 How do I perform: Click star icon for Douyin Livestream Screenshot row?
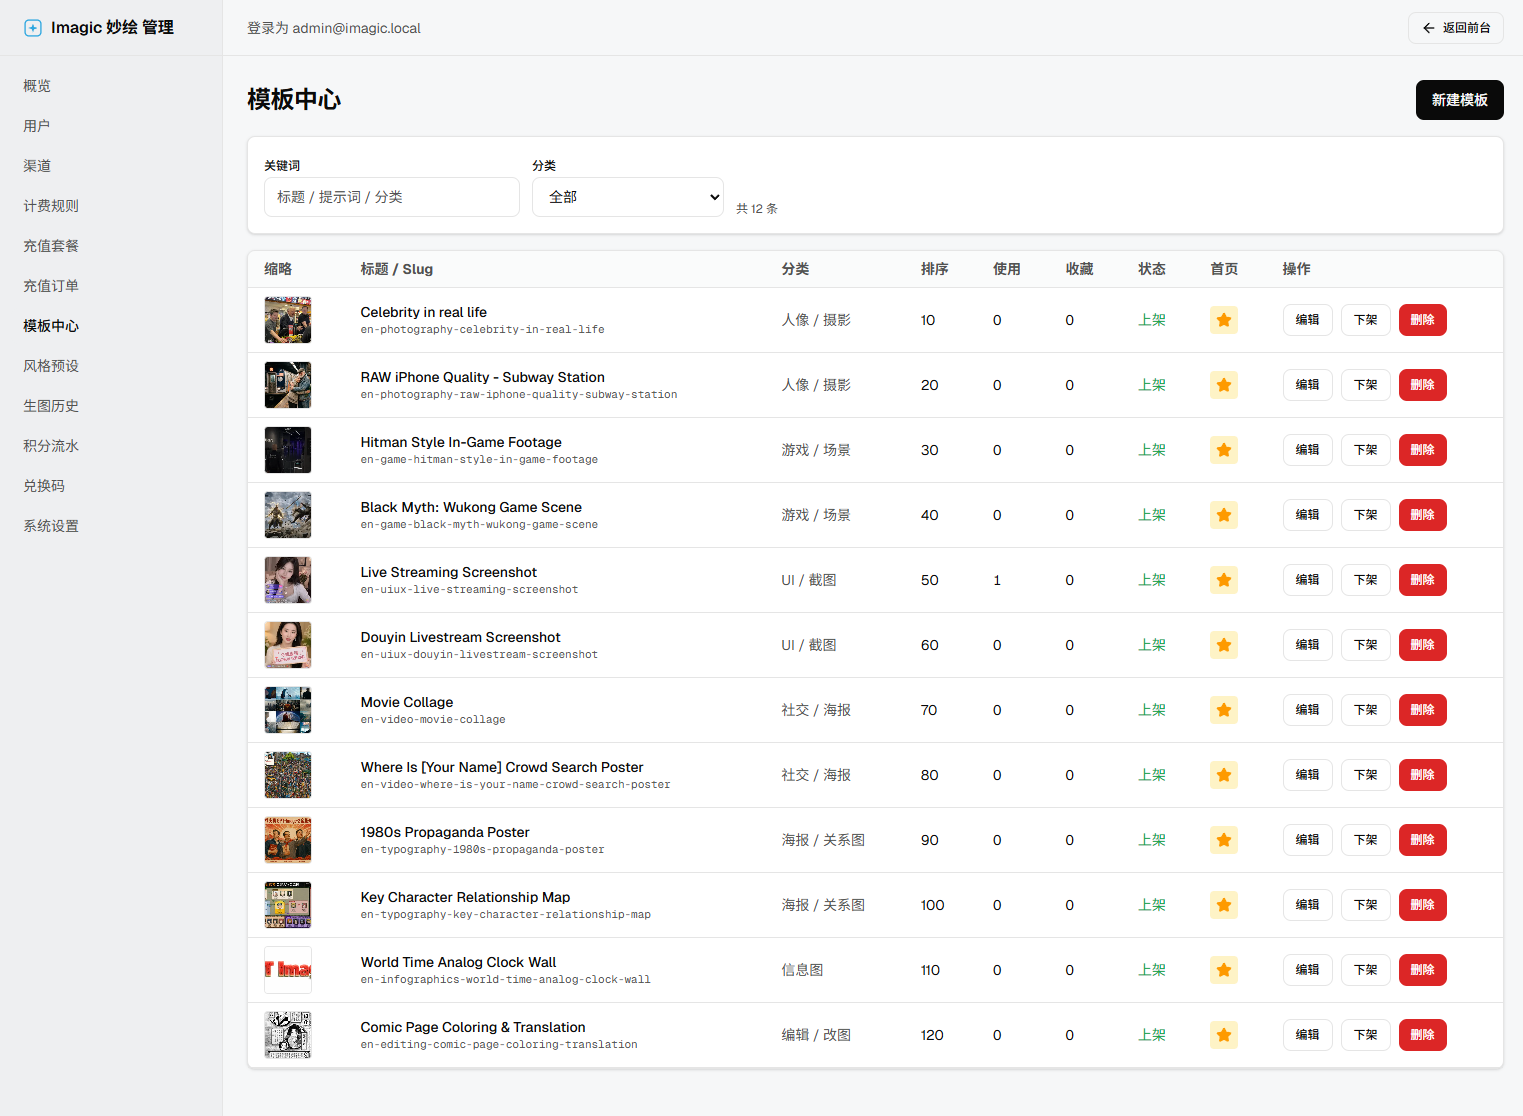pyautogui.click(x=1223, y=645)
